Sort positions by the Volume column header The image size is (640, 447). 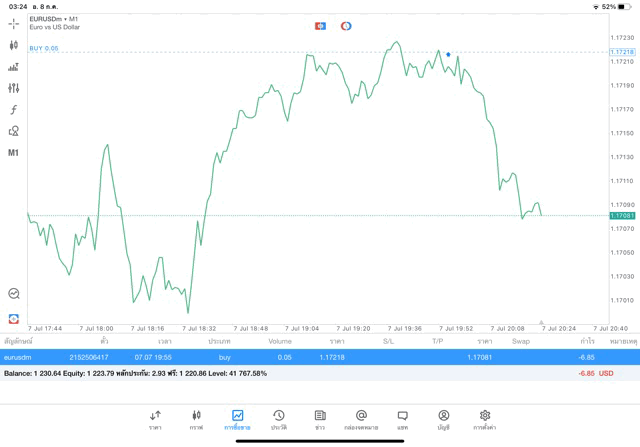click(x=280, y=341)
